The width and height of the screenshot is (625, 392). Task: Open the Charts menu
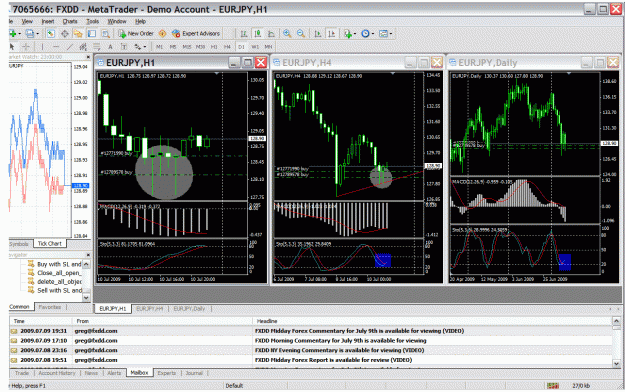(70, 22)
